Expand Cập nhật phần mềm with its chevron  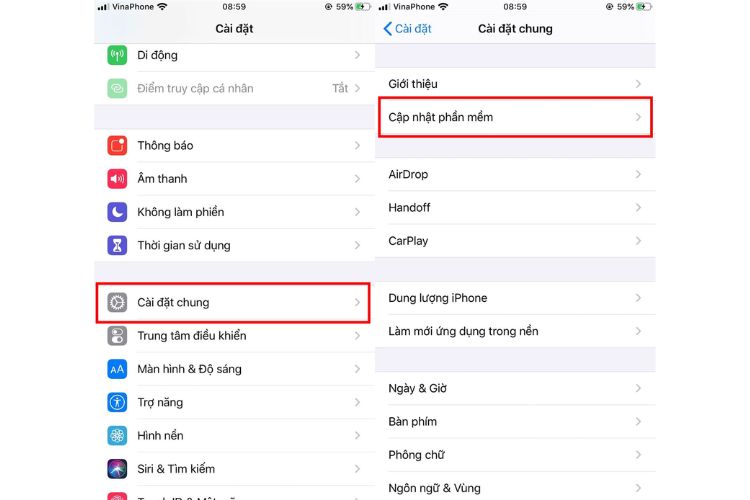pos(638,117)
